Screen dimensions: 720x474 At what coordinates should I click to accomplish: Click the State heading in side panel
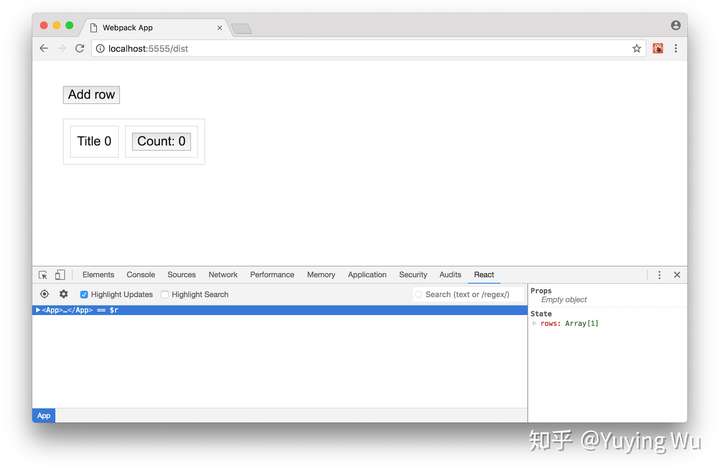[x=541, y=314]
